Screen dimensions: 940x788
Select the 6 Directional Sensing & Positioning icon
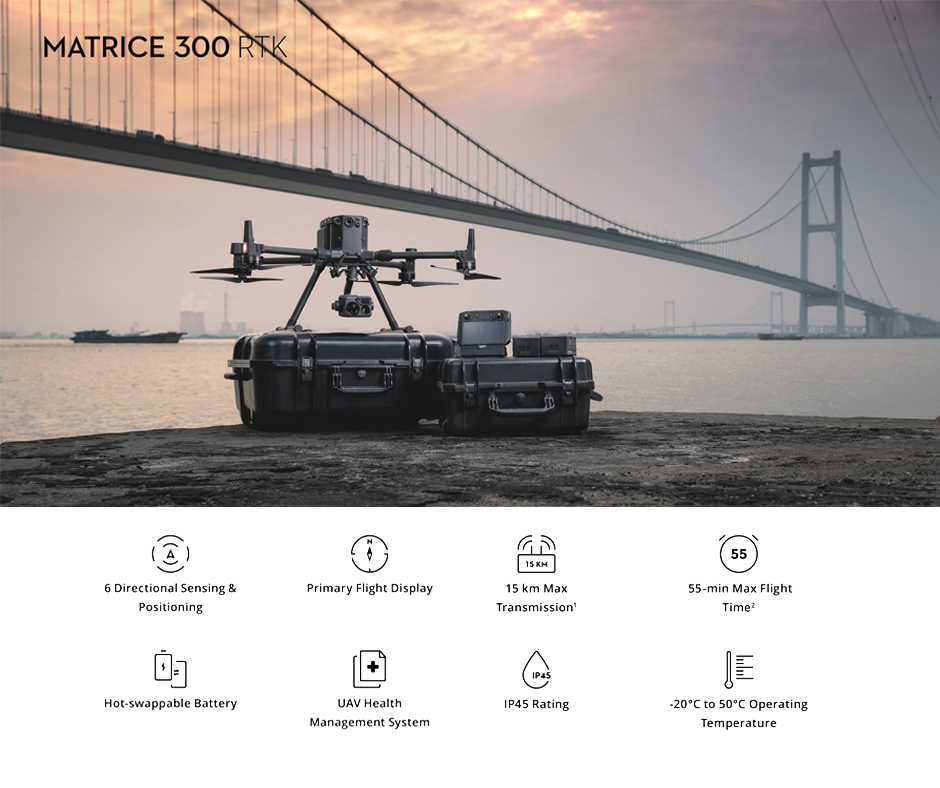click(170, 553)
